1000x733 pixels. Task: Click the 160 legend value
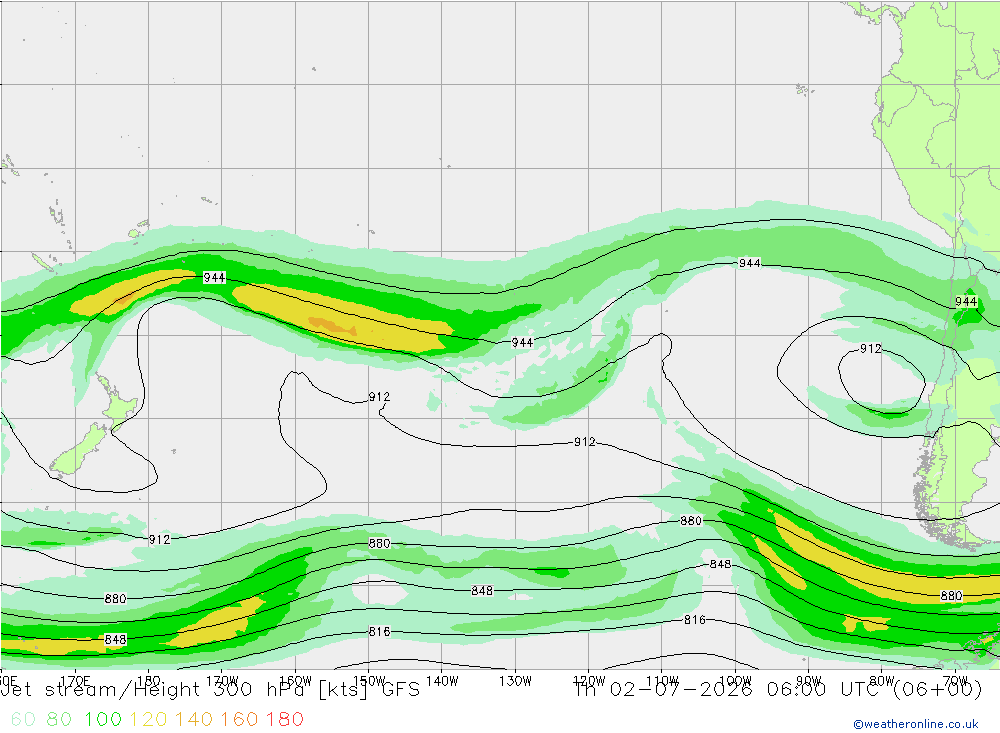(x=239, y=720)
